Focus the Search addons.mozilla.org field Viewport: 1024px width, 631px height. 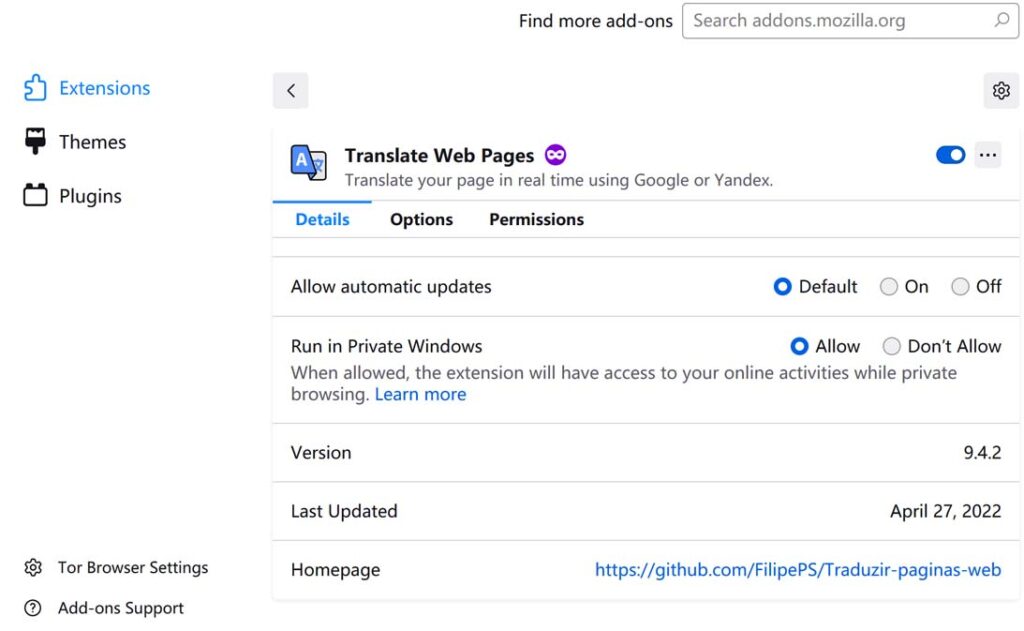[x=850, y=21]
